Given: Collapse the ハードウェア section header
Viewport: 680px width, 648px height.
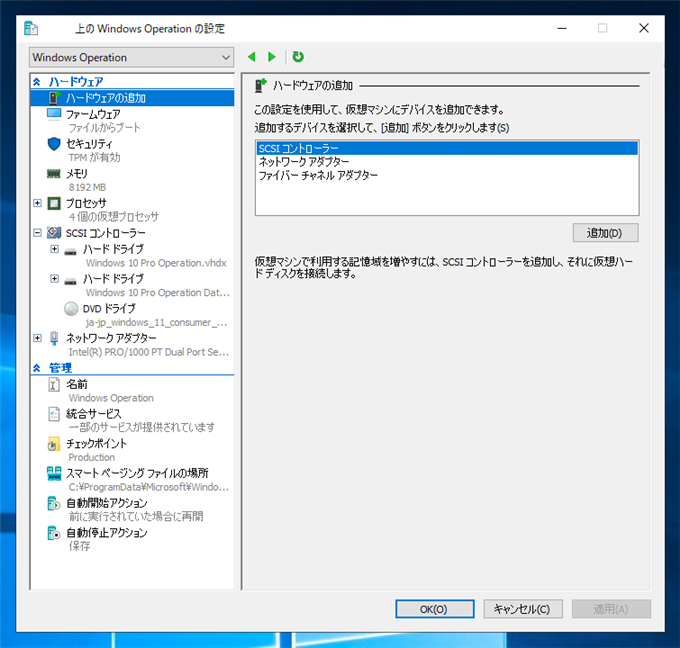Looking at the screenshot, I should (36, 82).
